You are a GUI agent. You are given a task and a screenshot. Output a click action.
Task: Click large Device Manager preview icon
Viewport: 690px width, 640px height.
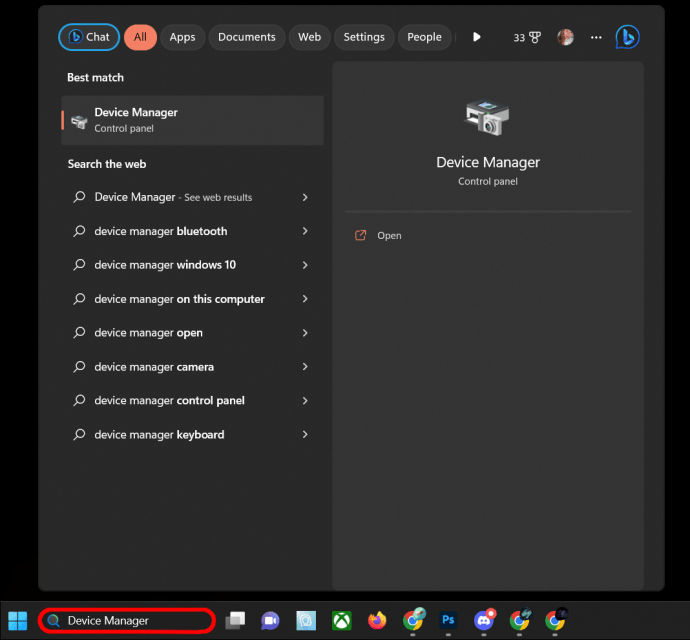(488, 118)
